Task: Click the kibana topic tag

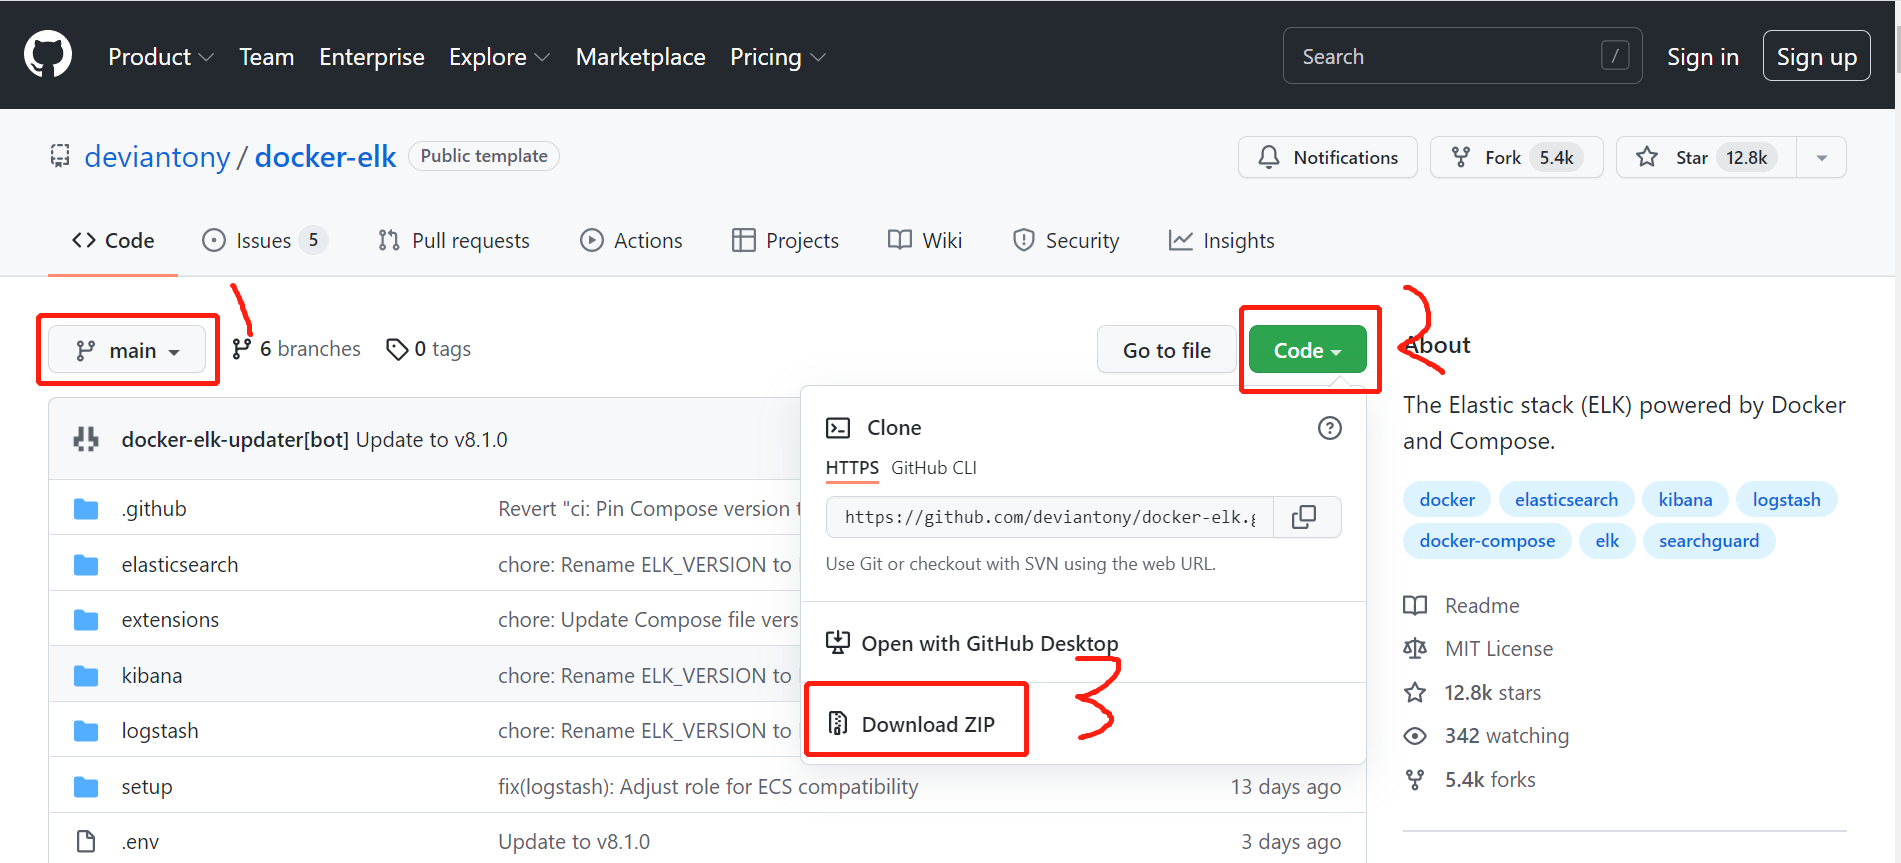Action: click(x=1685, y=500)
